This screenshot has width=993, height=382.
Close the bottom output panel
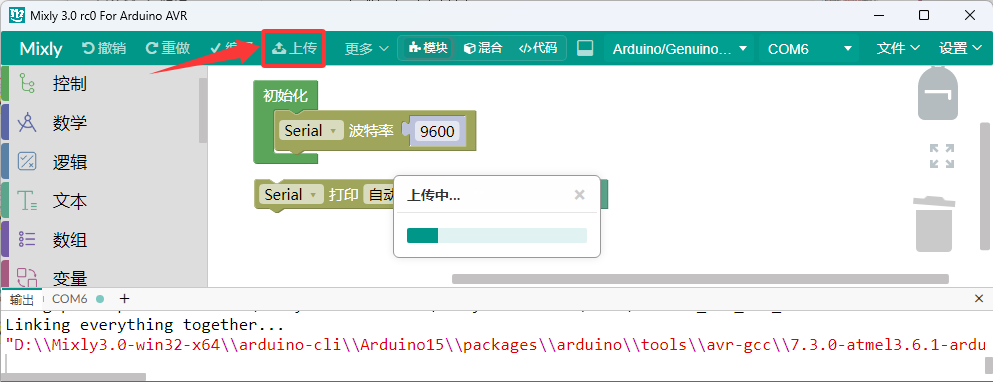pos(980,298)
